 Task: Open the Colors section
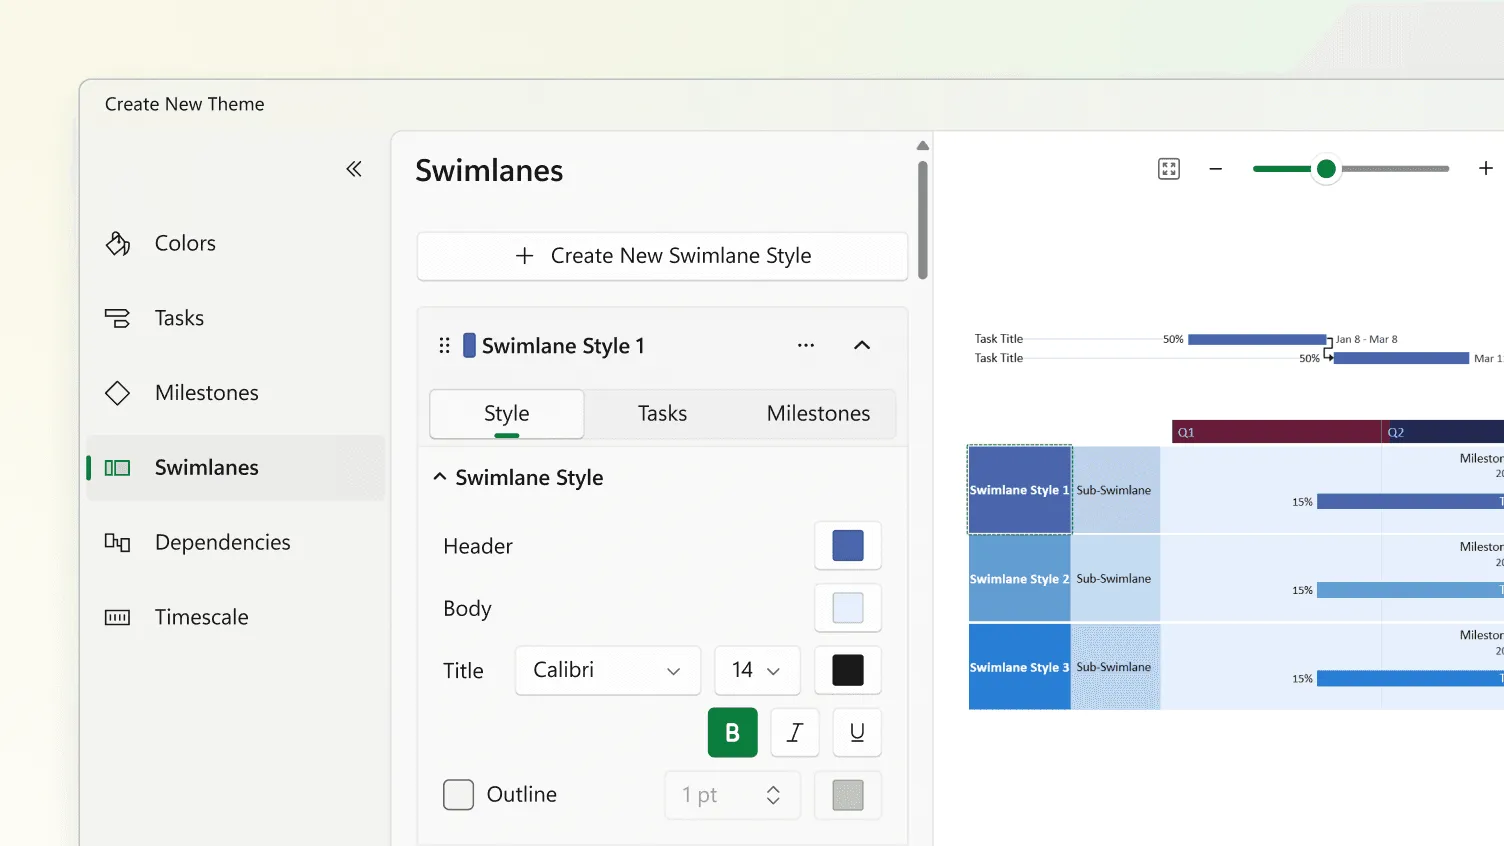point(236,243)
